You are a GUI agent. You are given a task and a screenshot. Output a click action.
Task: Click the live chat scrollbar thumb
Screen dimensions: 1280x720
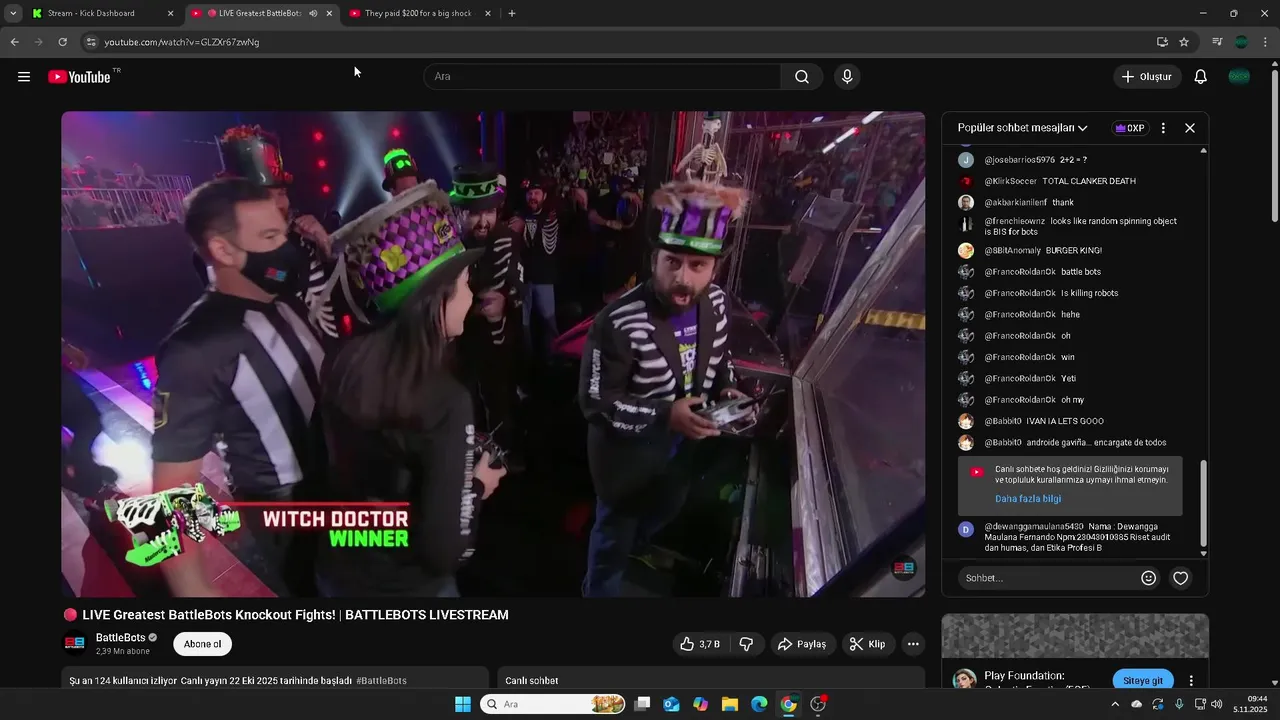pos(1204,505)
